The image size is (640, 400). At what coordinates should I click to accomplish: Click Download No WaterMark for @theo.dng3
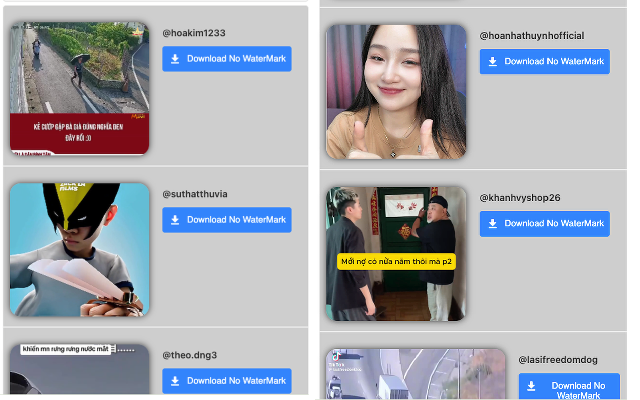point(227,381)
